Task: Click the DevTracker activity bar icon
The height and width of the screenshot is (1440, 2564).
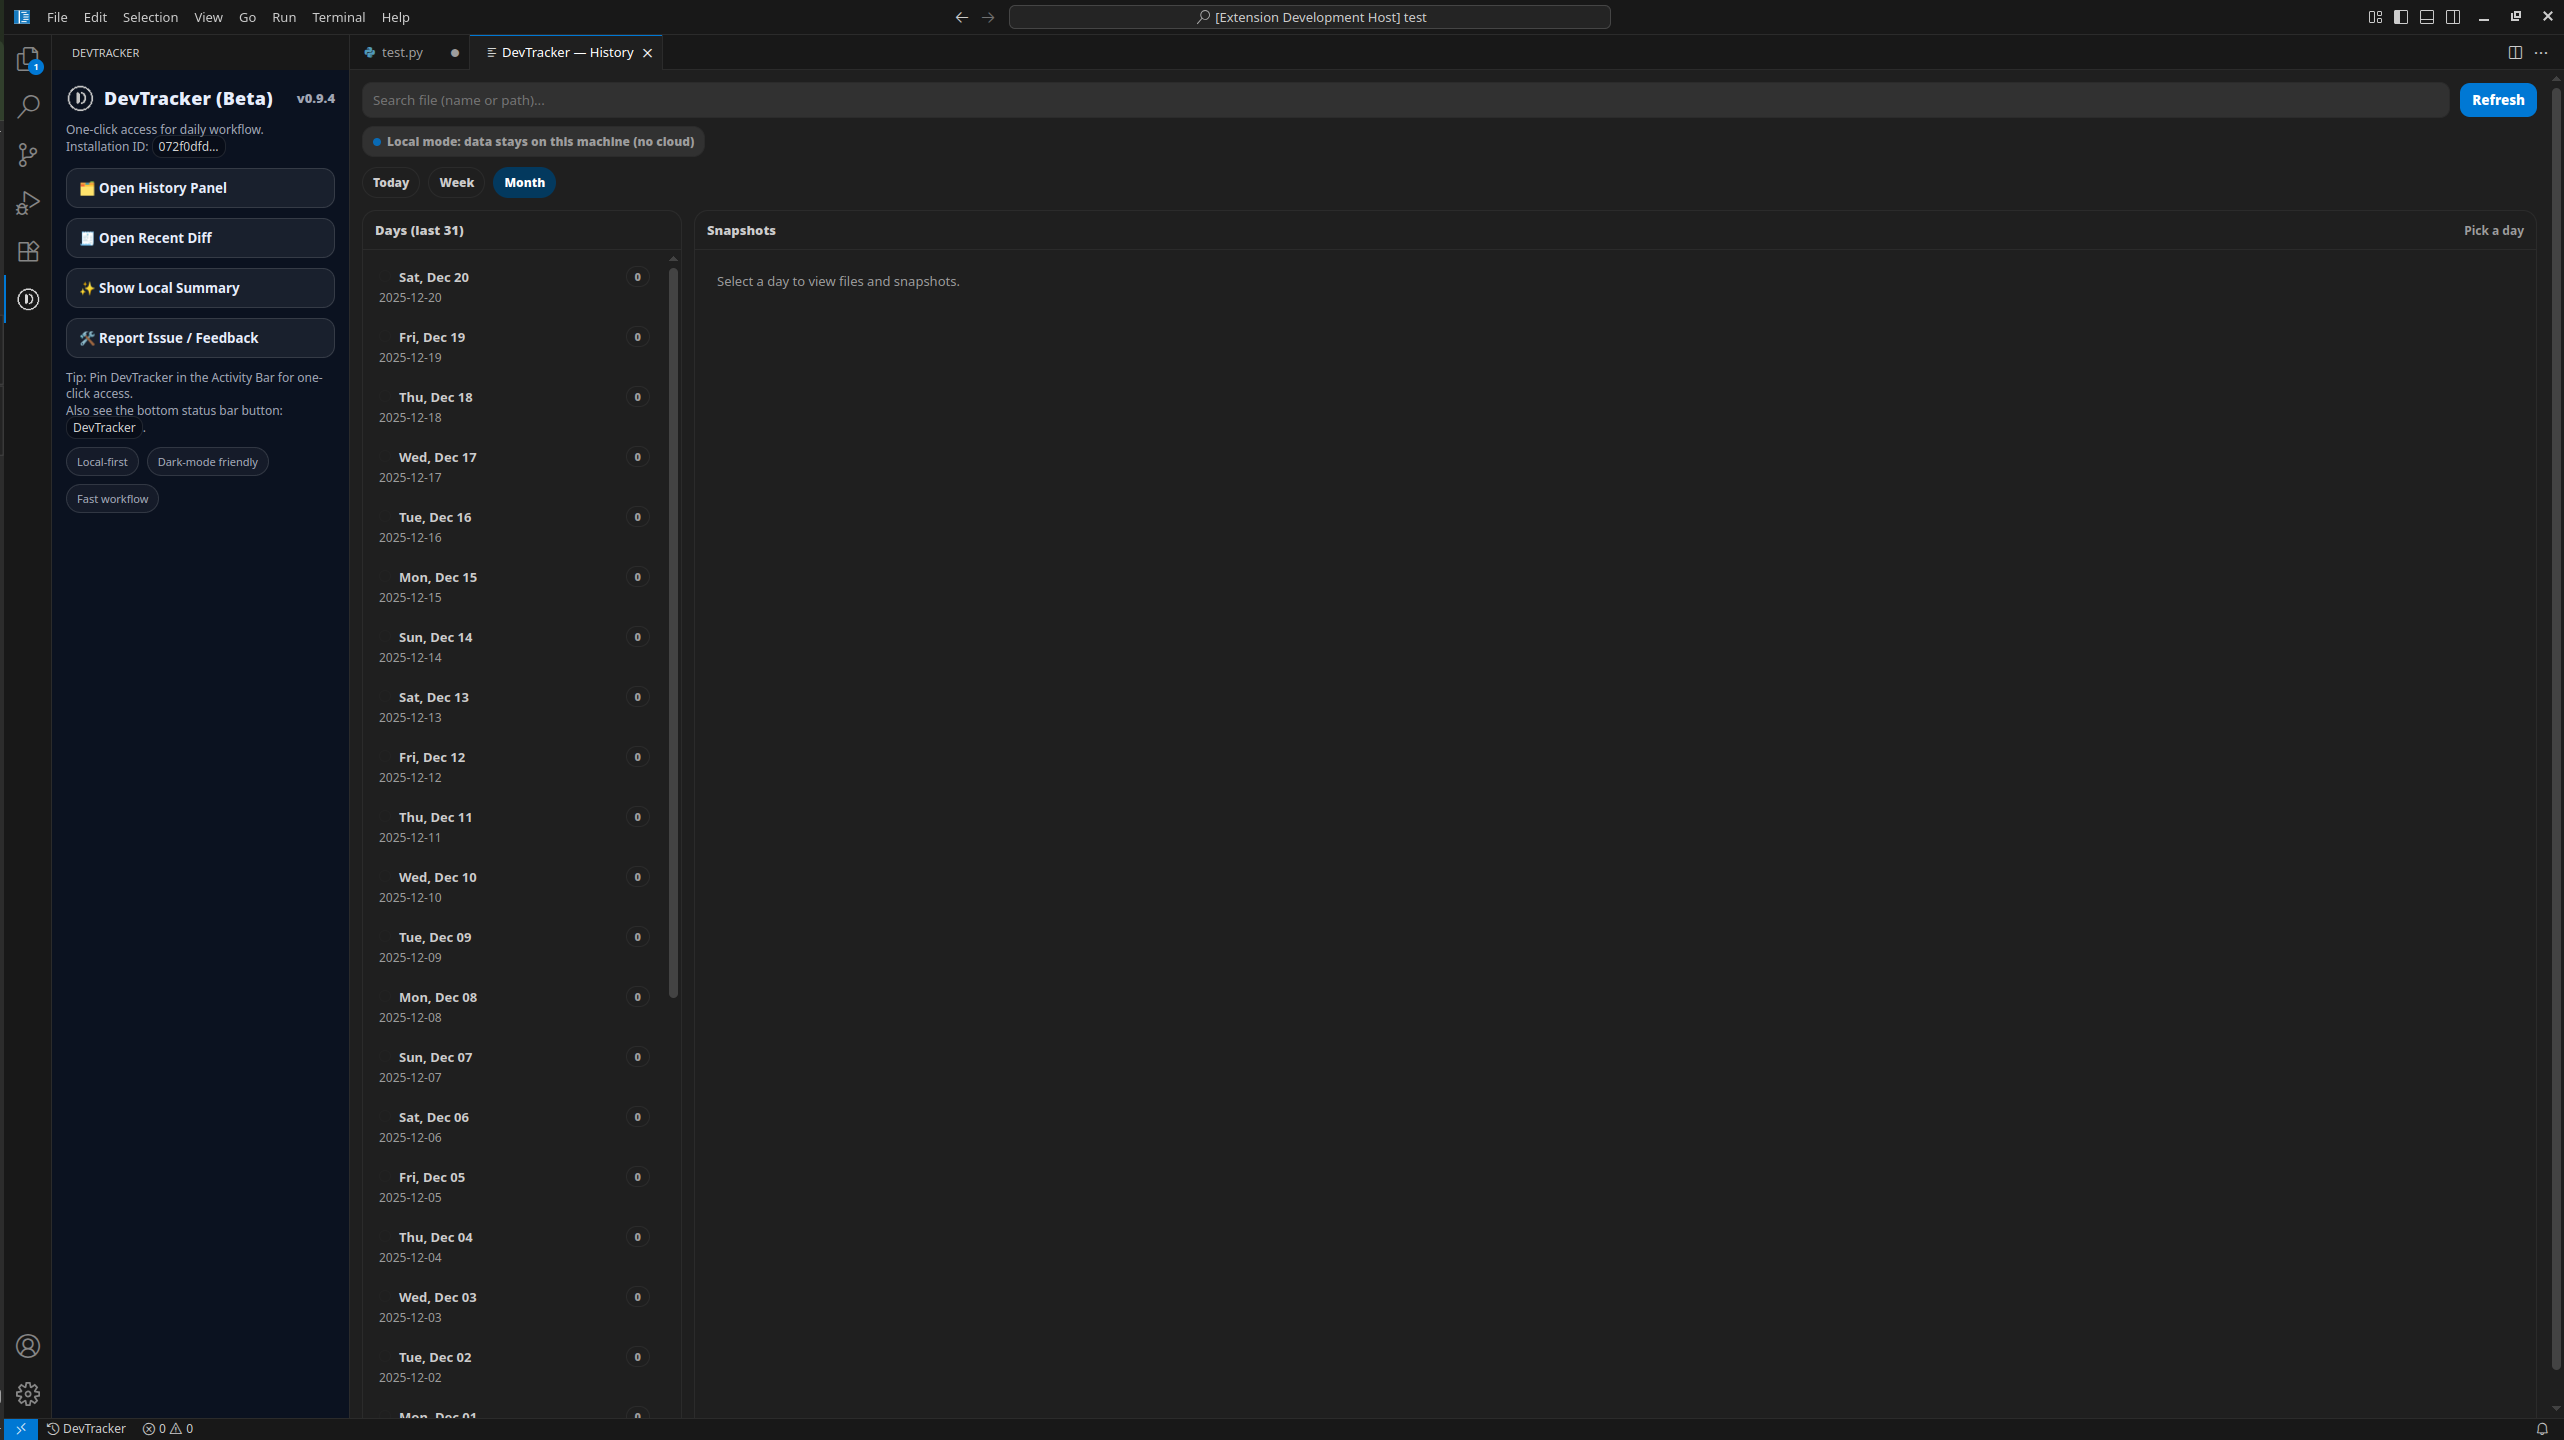Action: click(28, 299)
